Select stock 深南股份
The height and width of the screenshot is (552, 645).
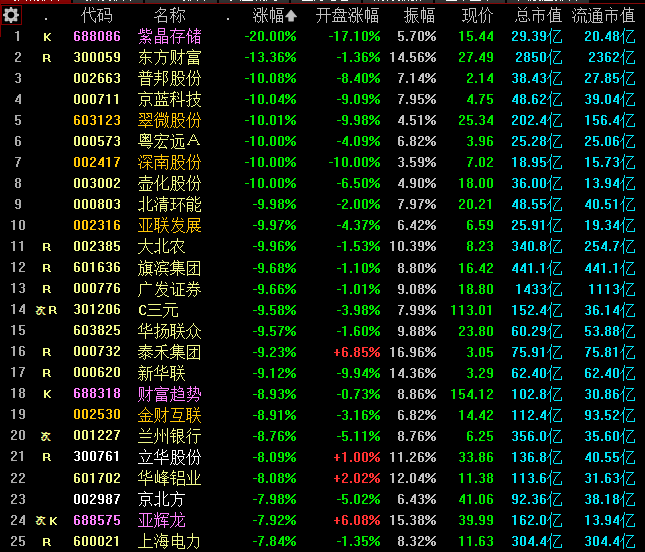click(169, 162)
